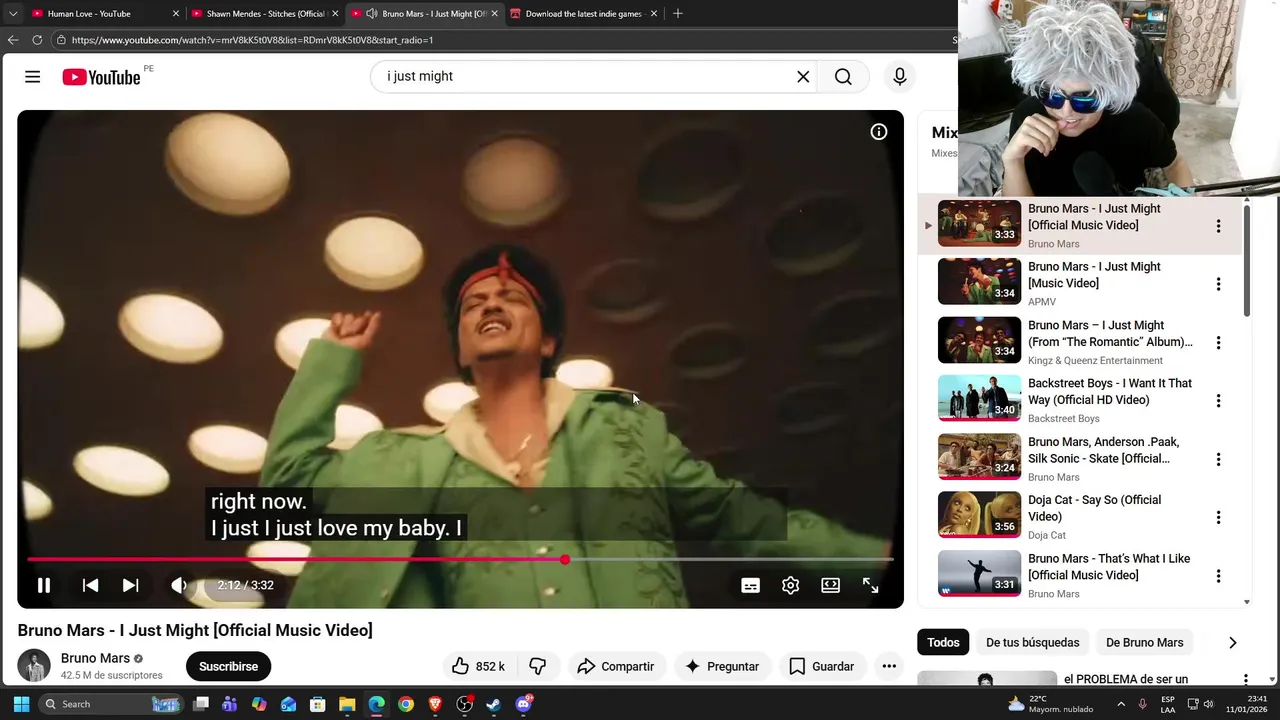Open a new browser tab

click(678, 14)
